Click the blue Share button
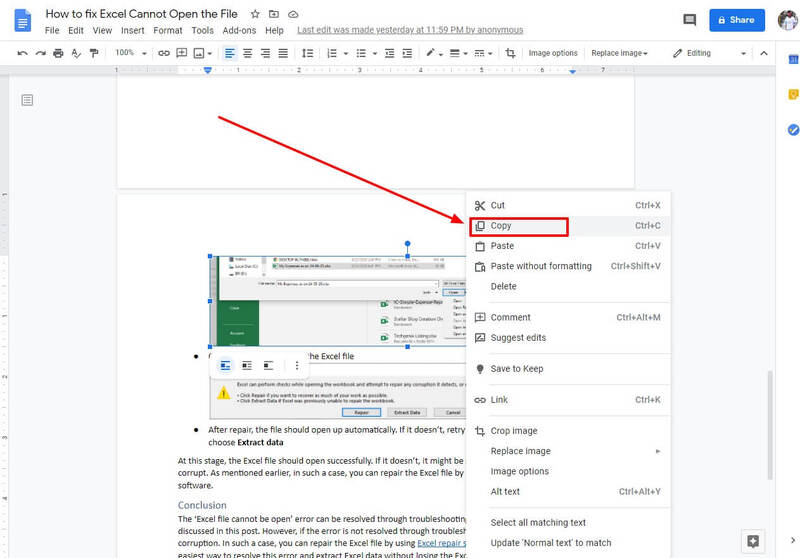This screenshot has width=800, height=558. [x=737, y=20]
